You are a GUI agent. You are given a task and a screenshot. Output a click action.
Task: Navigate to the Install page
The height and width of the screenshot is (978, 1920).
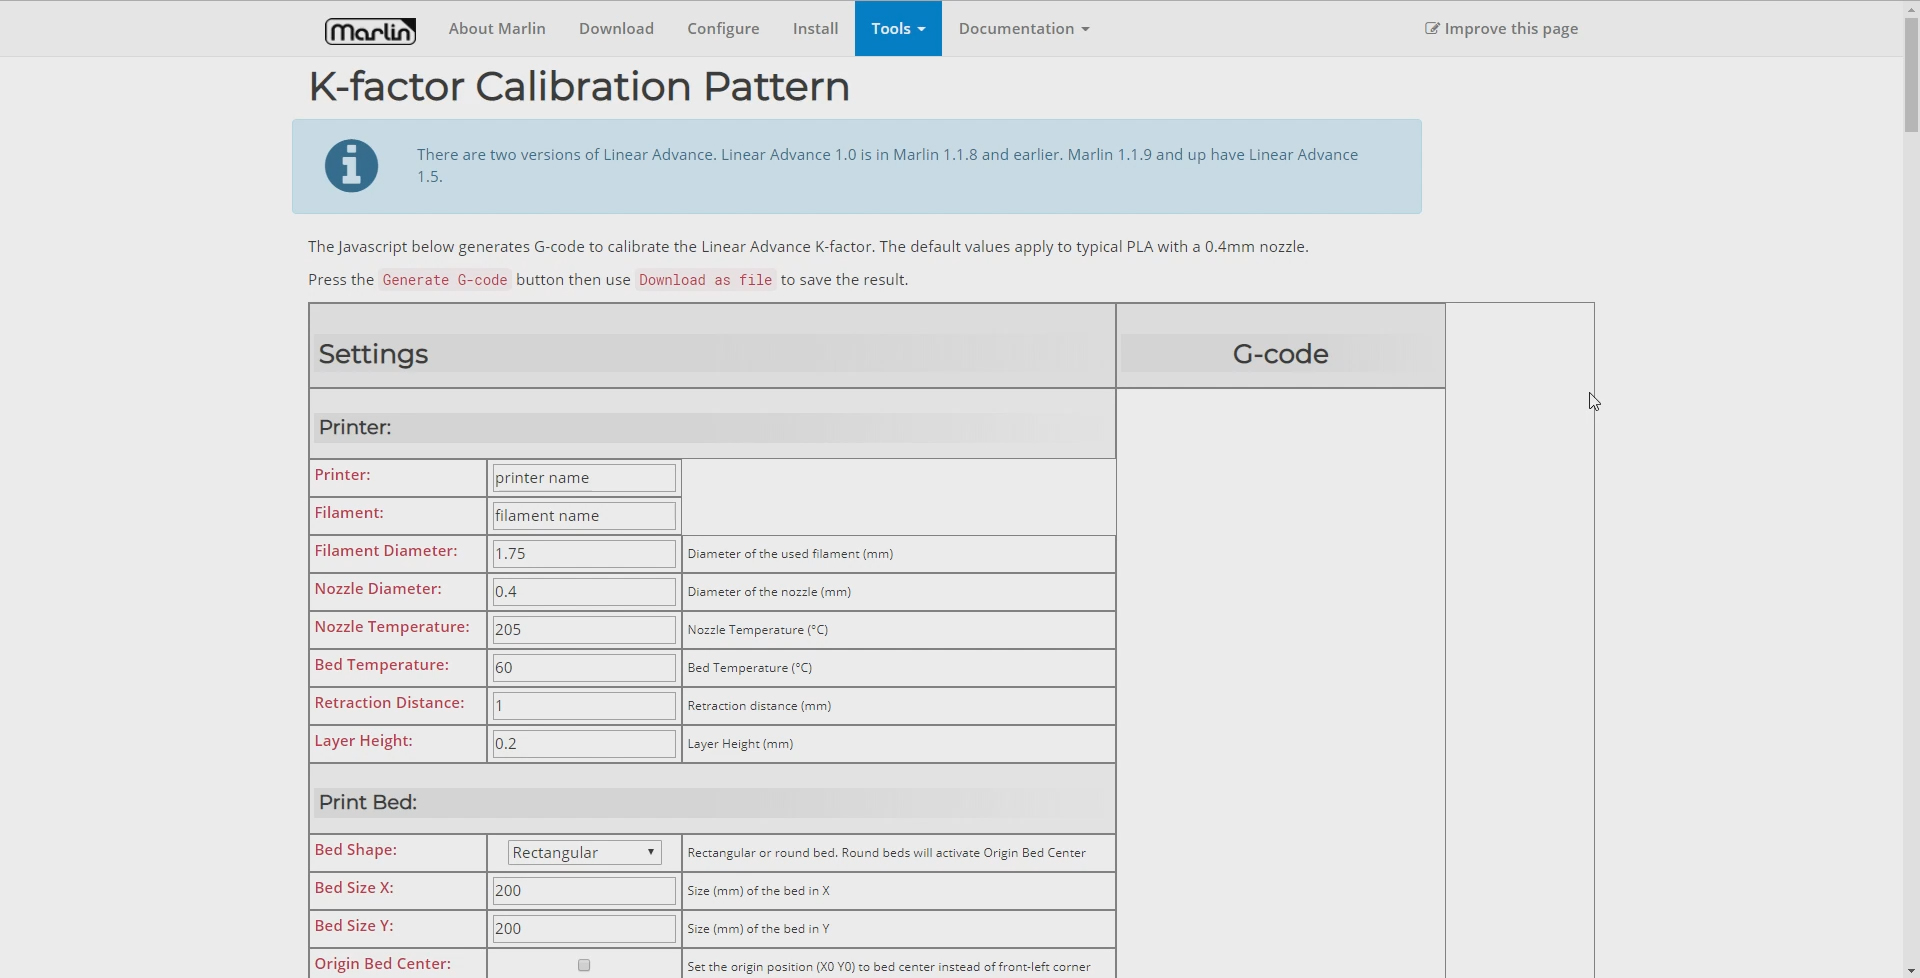coord(815,29)
